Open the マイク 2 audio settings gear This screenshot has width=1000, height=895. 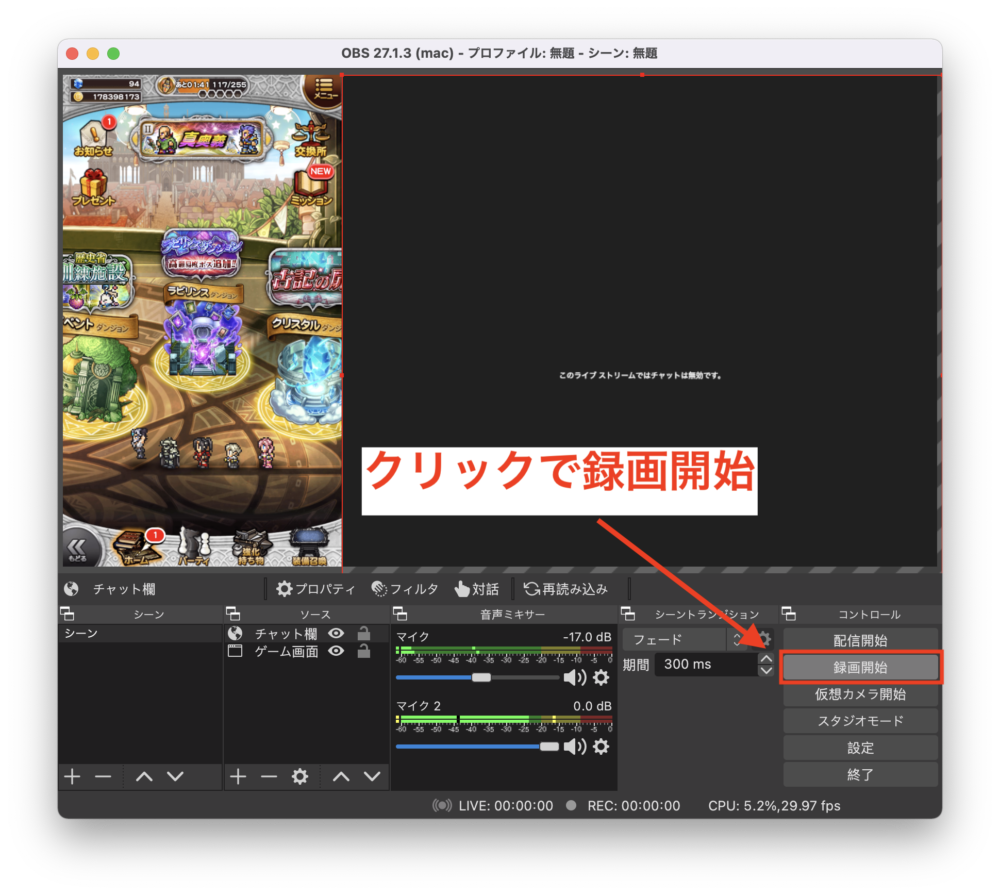[601, 746]
